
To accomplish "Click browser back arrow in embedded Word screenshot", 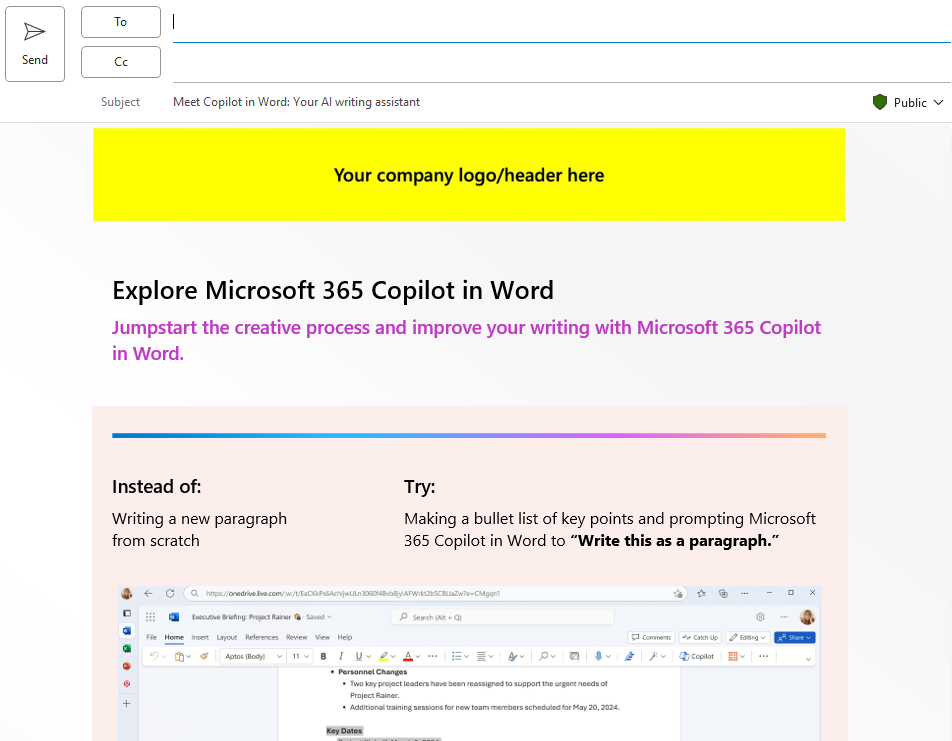I will 148,593.
